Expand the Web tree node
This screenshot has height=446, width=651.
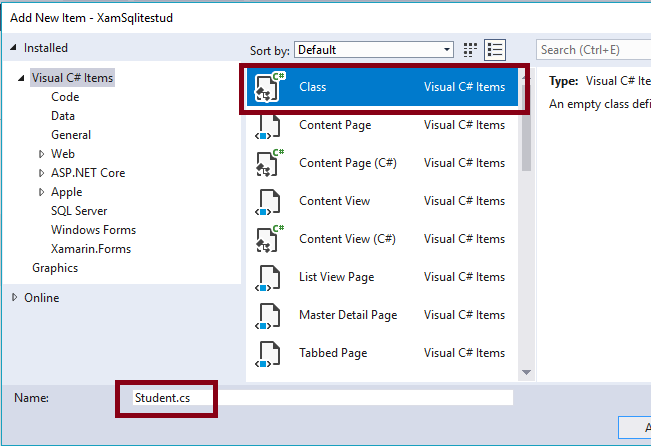point(41,154)
